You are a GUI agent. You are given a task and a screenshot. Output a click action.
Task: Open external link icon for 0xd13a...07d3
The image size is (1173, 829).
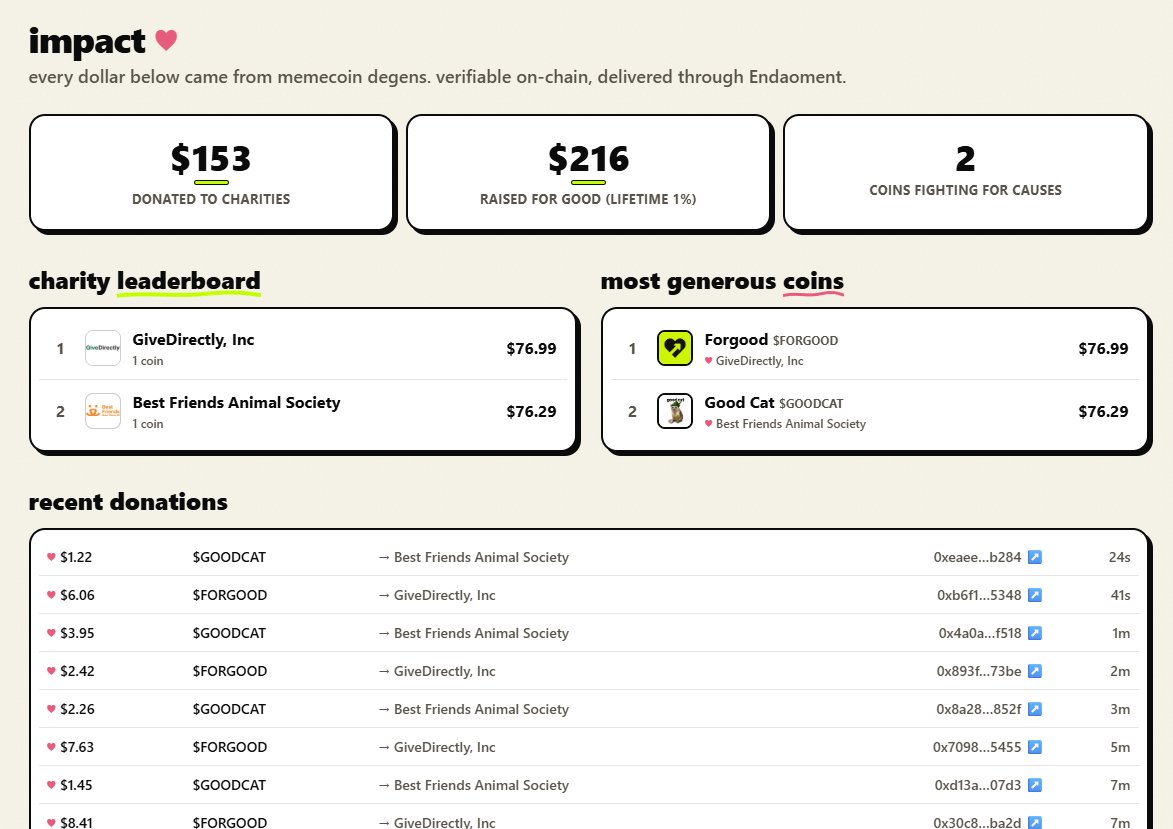coord(1035,785)
